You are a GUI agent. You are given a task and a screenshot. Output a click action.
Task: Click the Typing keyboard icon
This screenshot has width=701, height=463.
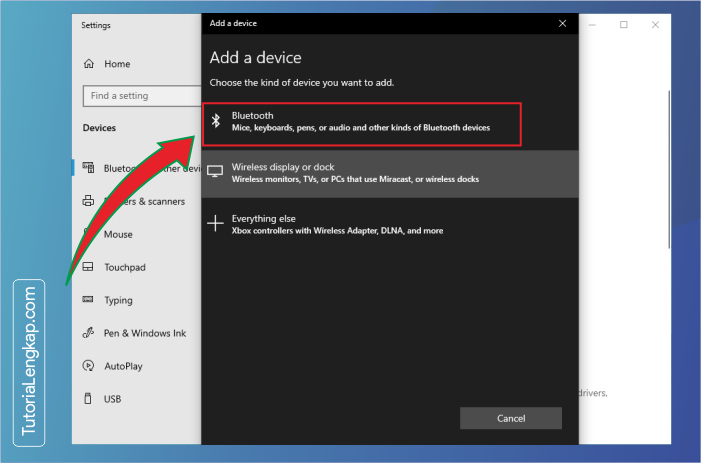pos(88,299)
